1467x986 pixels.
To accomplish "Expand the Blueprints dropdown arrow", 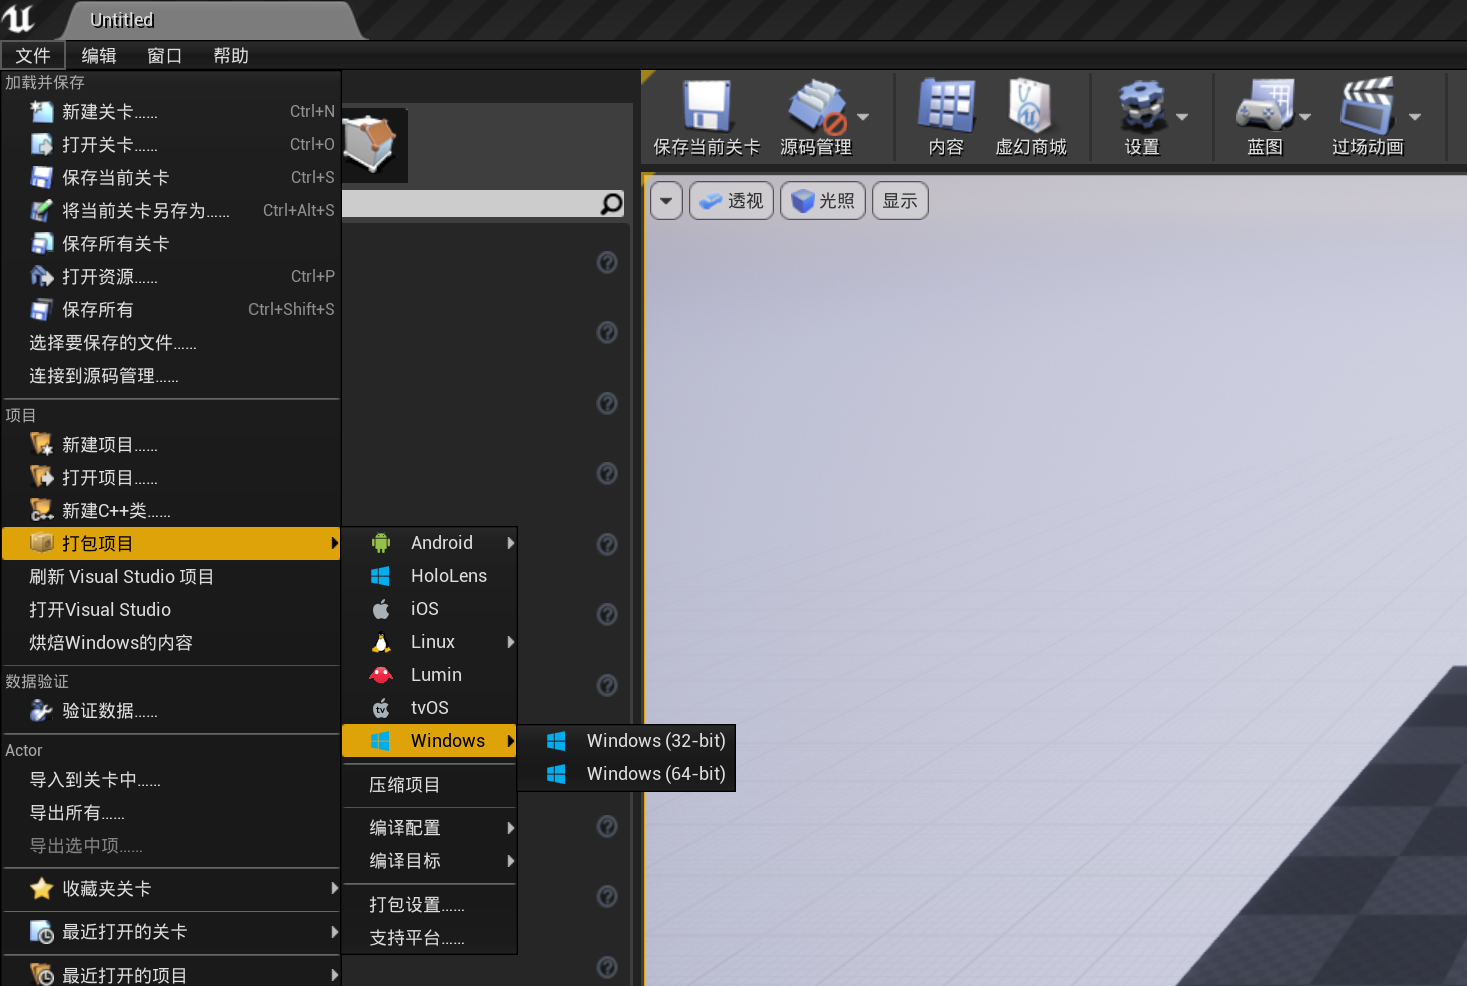I will 1305,117.
